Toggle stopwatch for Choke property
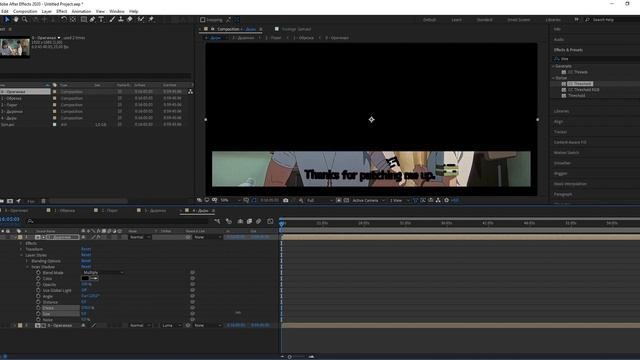Viewport: 640px width, 360px height. tap(38, 308)
